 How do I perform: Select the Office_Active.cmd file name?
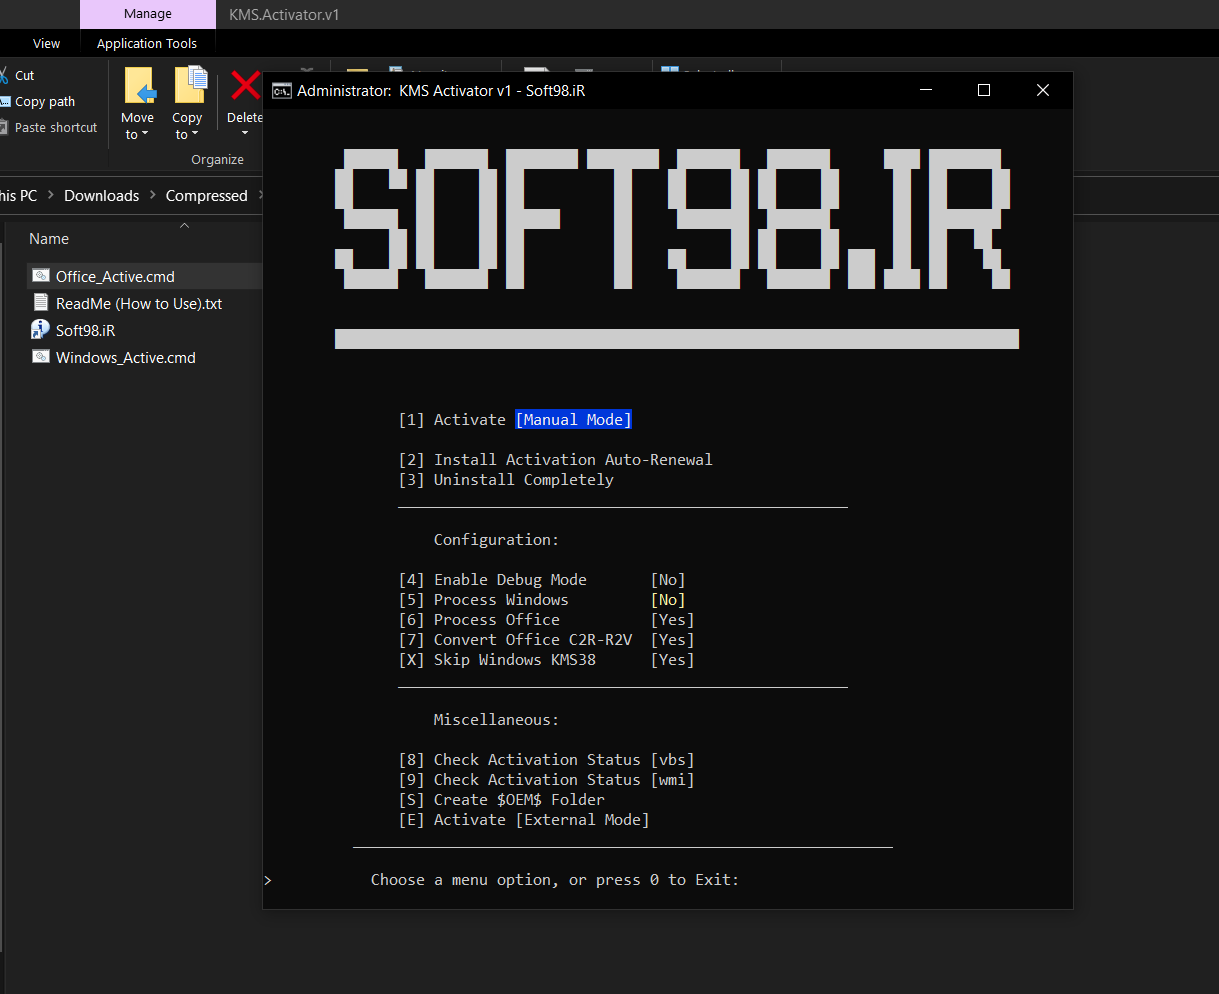coord(115,276)
